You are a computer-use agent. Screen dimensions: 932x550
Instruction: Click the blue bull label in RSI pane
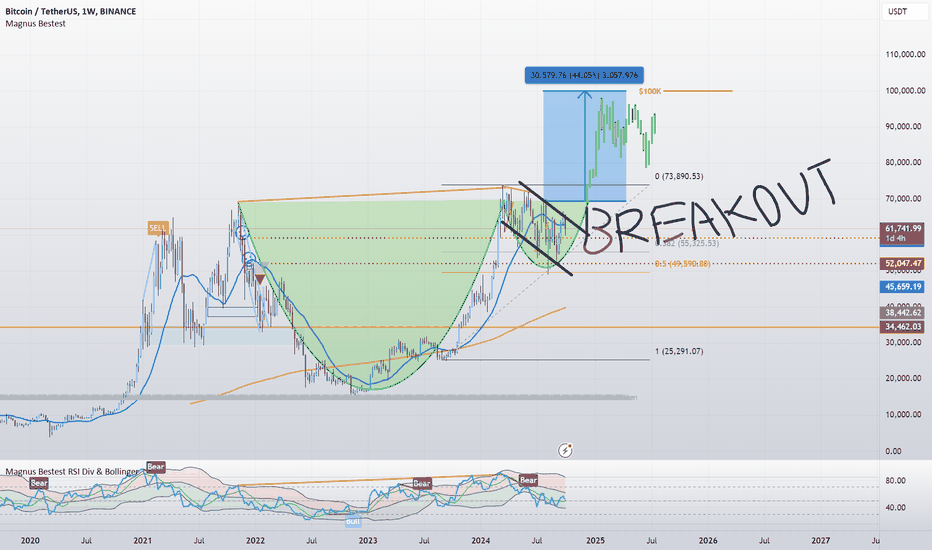353,521
